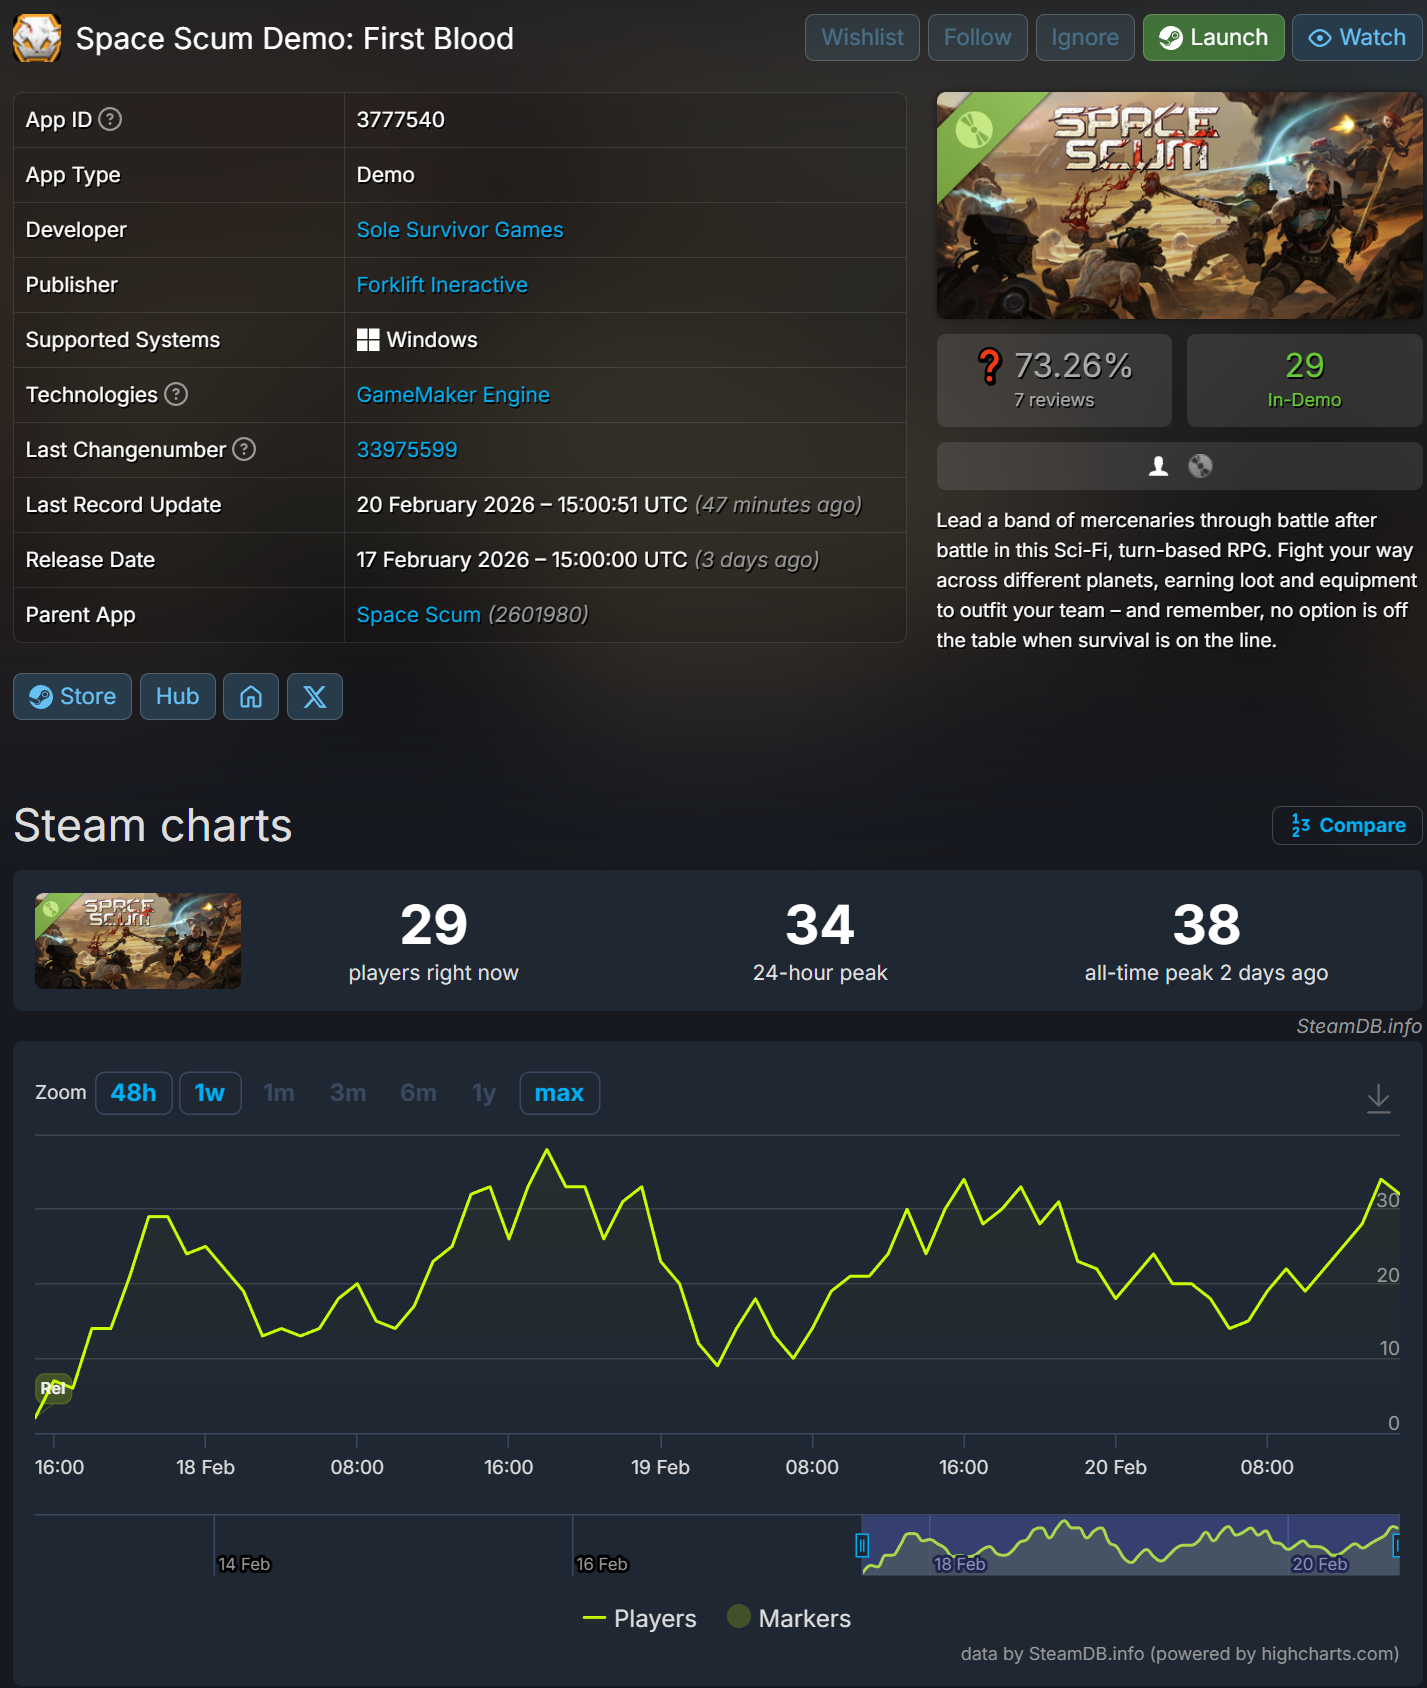Click the Rel release marker on chart
The width and height of the screenshot is (1427, 1688).
click(54, 1388)
